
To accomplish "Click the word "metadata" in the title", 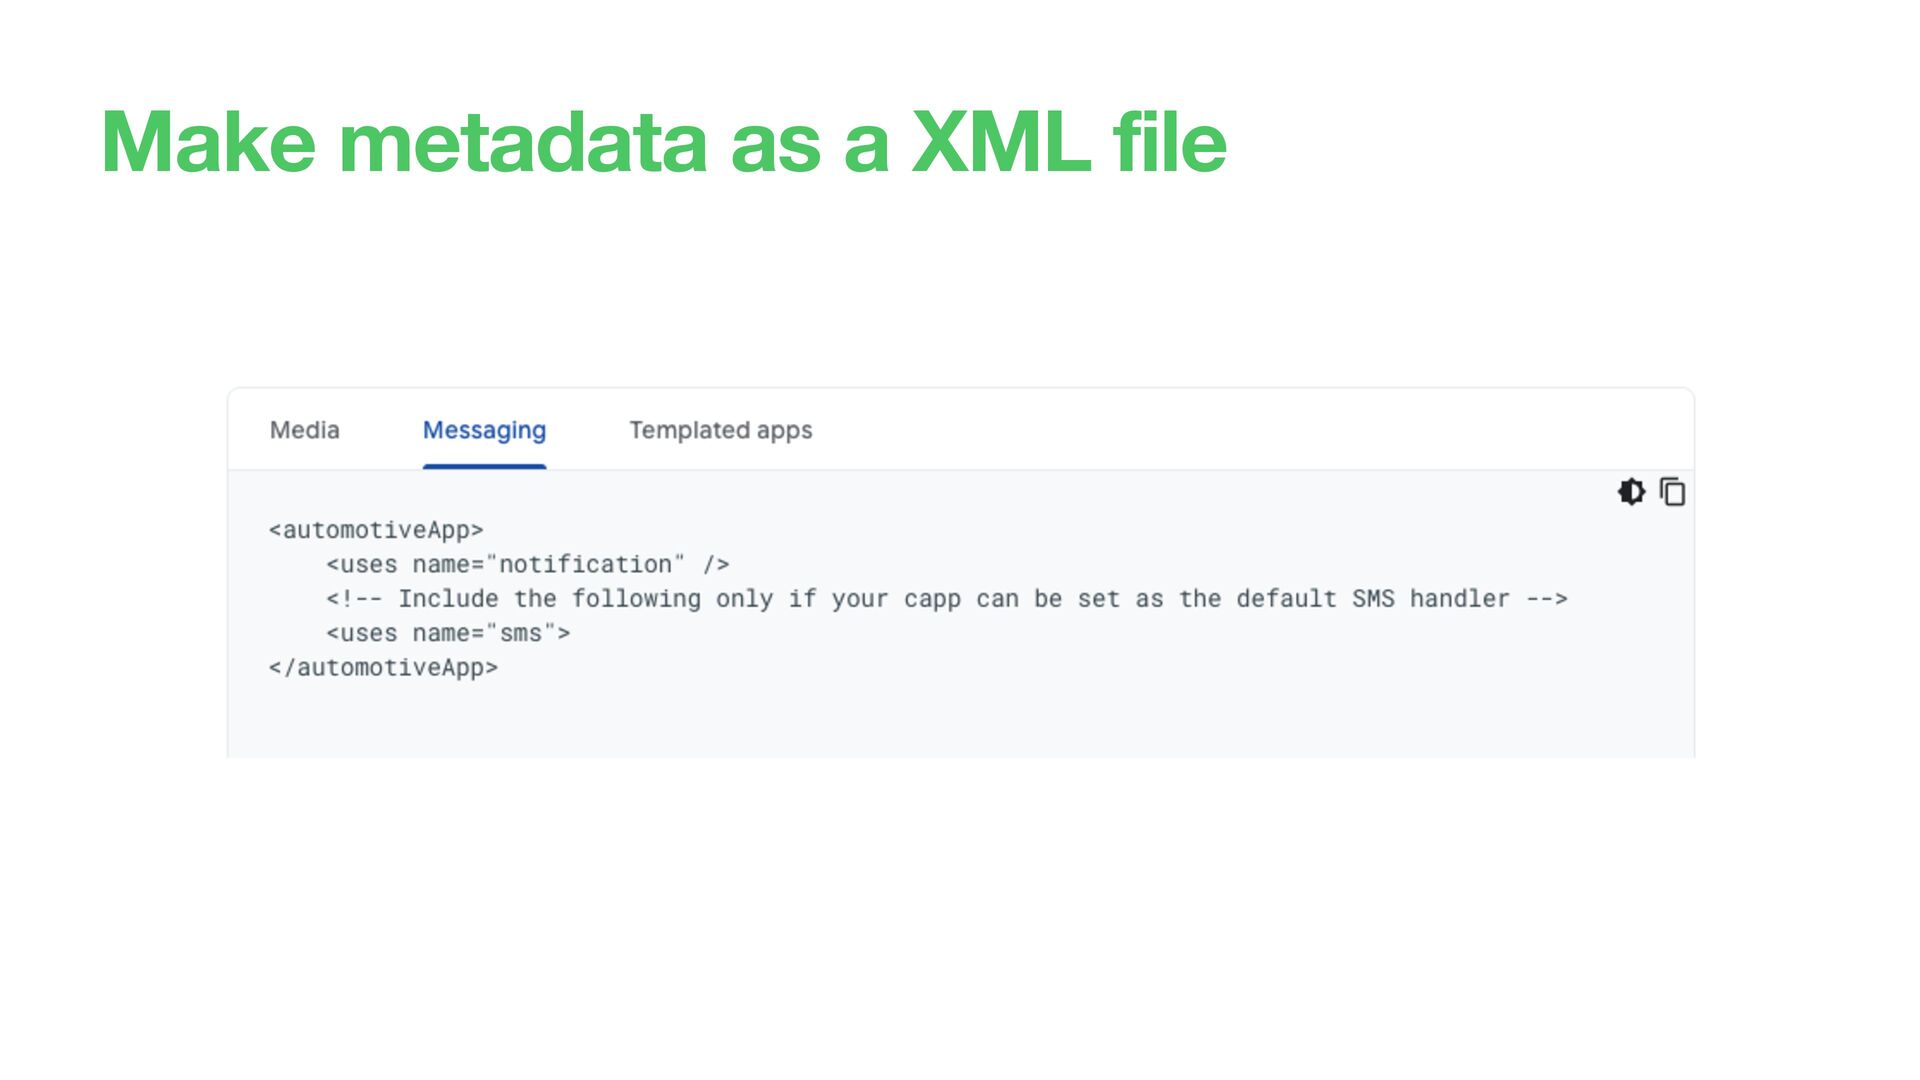I will [523, 143].
